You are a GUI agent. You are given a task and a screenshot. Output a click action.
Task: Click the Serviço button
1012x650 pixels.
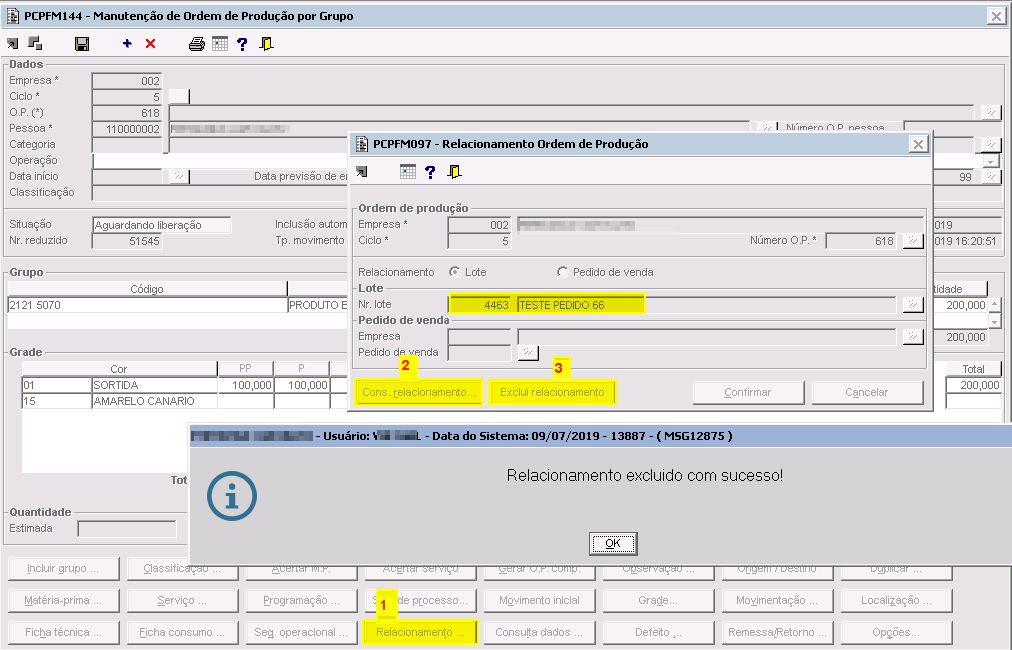coord(182,600)
